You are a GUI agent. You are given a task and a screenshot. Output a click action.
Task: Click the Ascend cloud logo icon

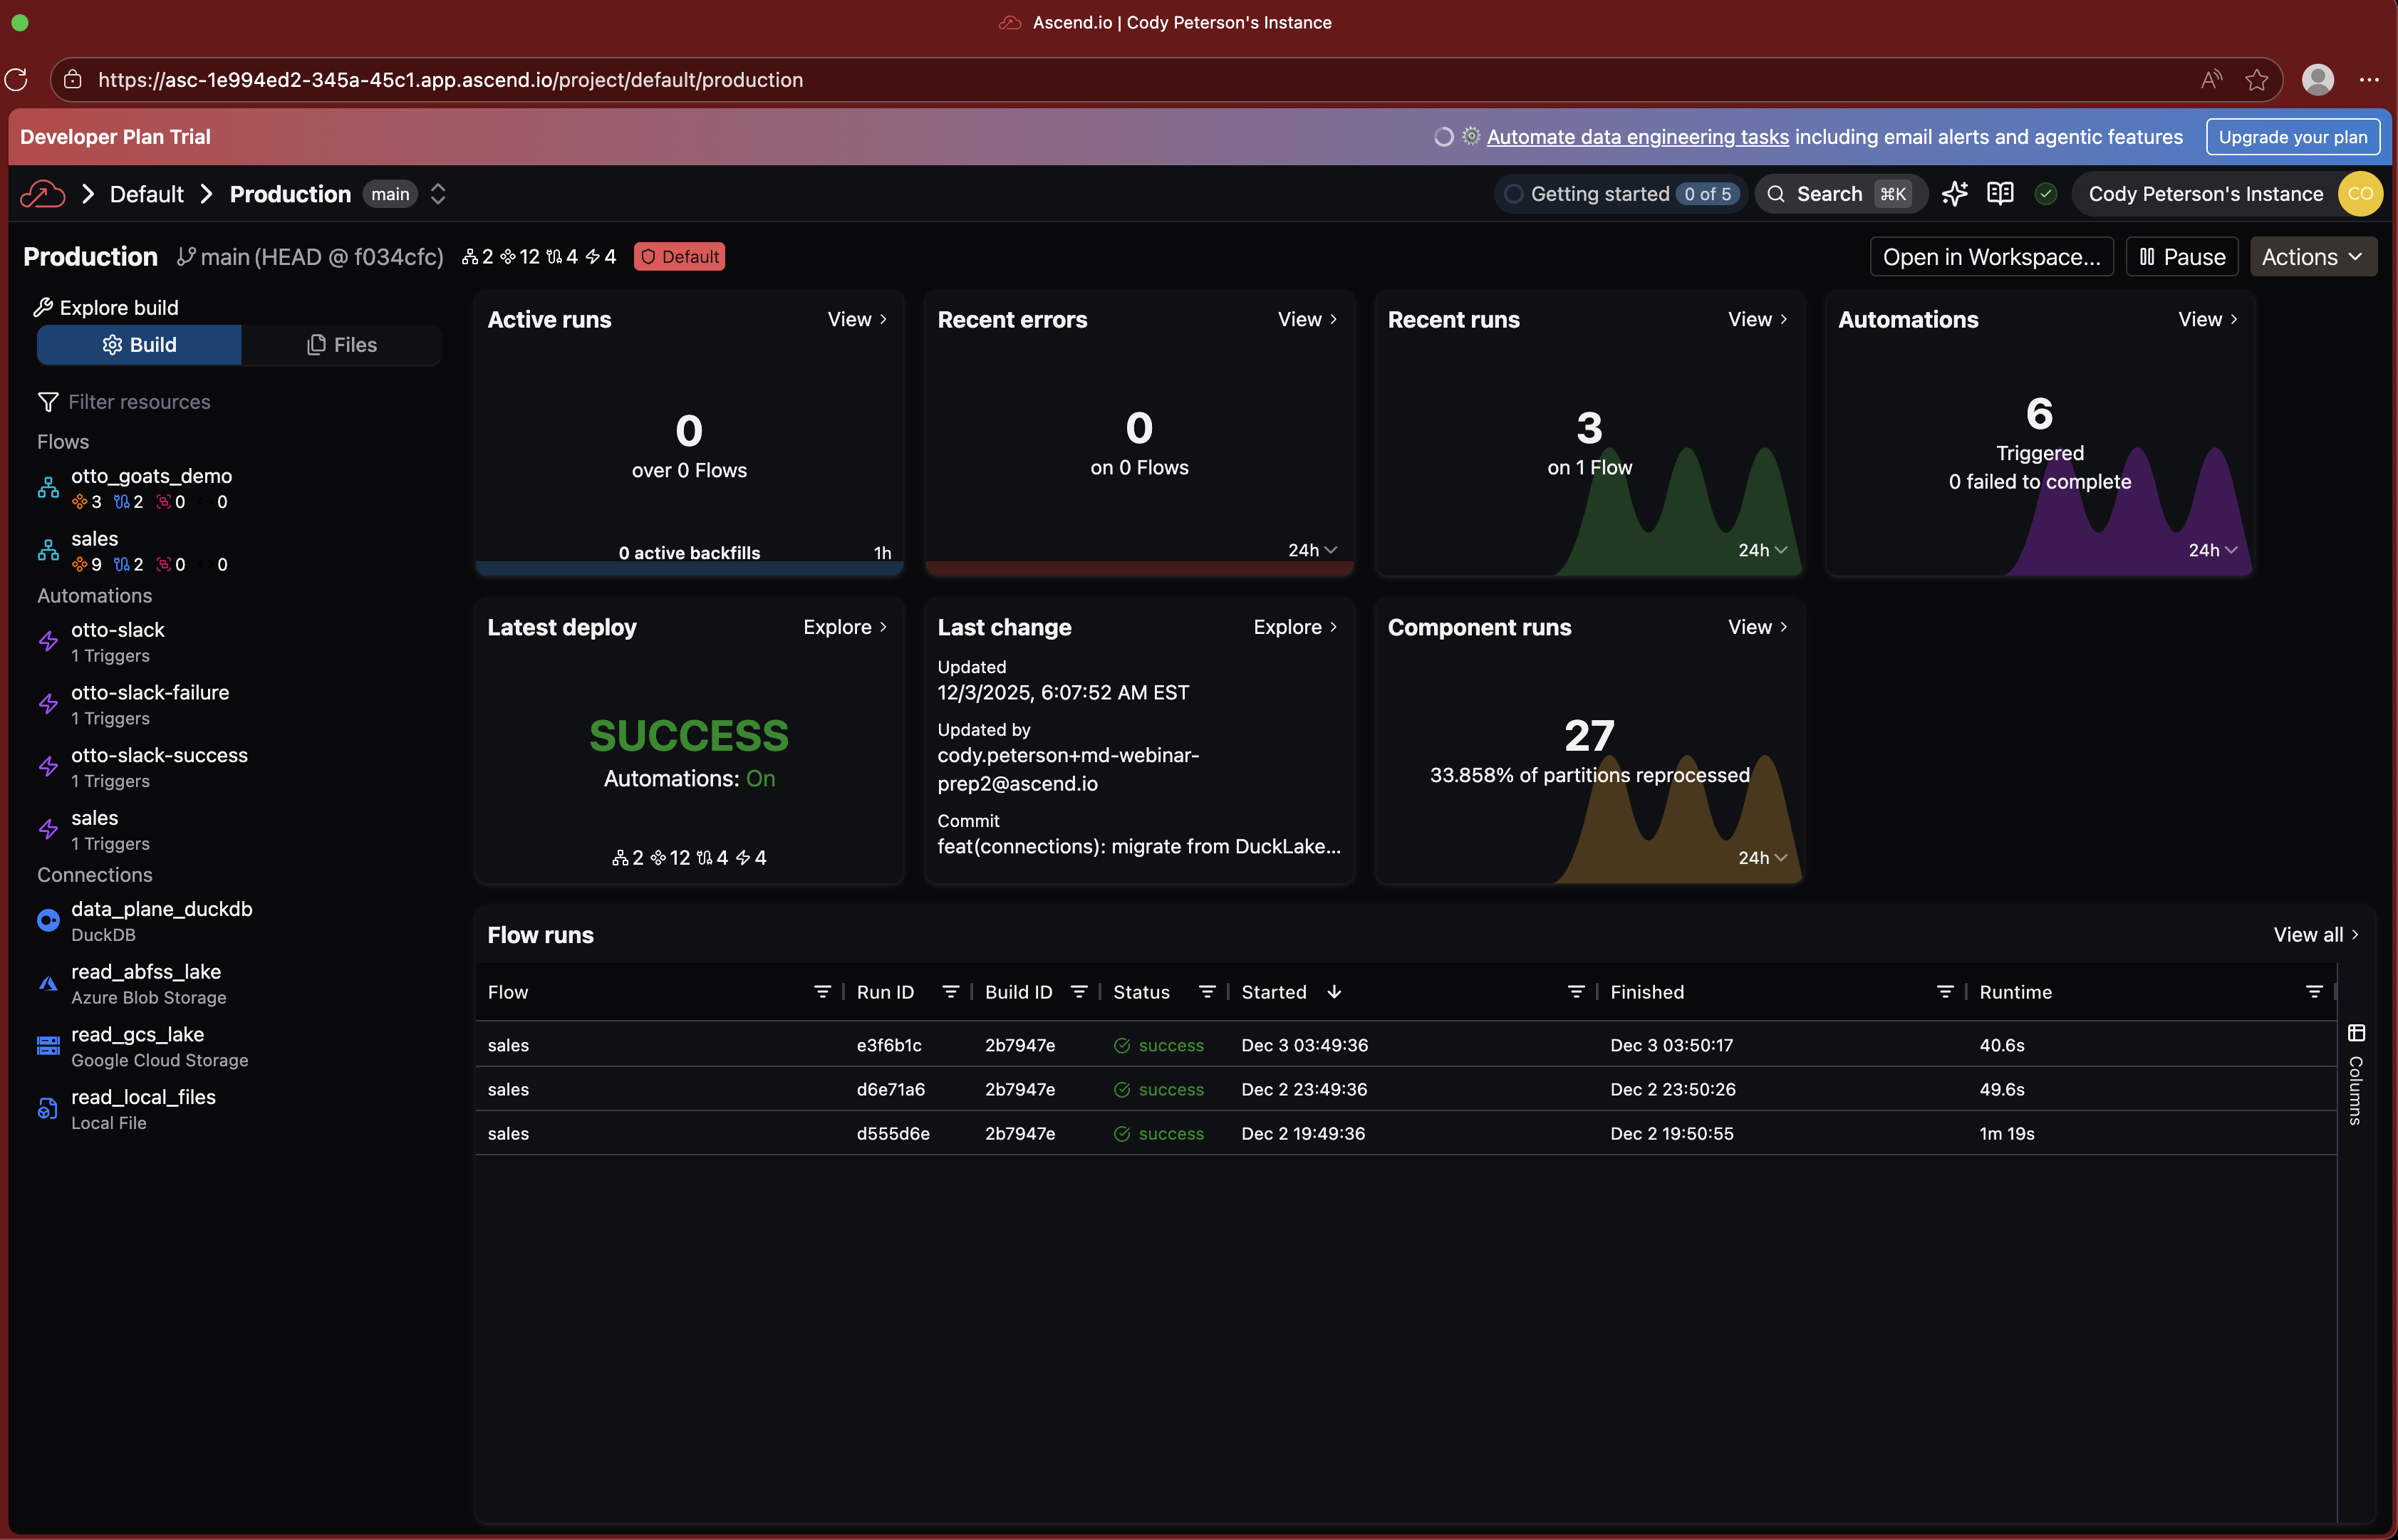(43, 194)
